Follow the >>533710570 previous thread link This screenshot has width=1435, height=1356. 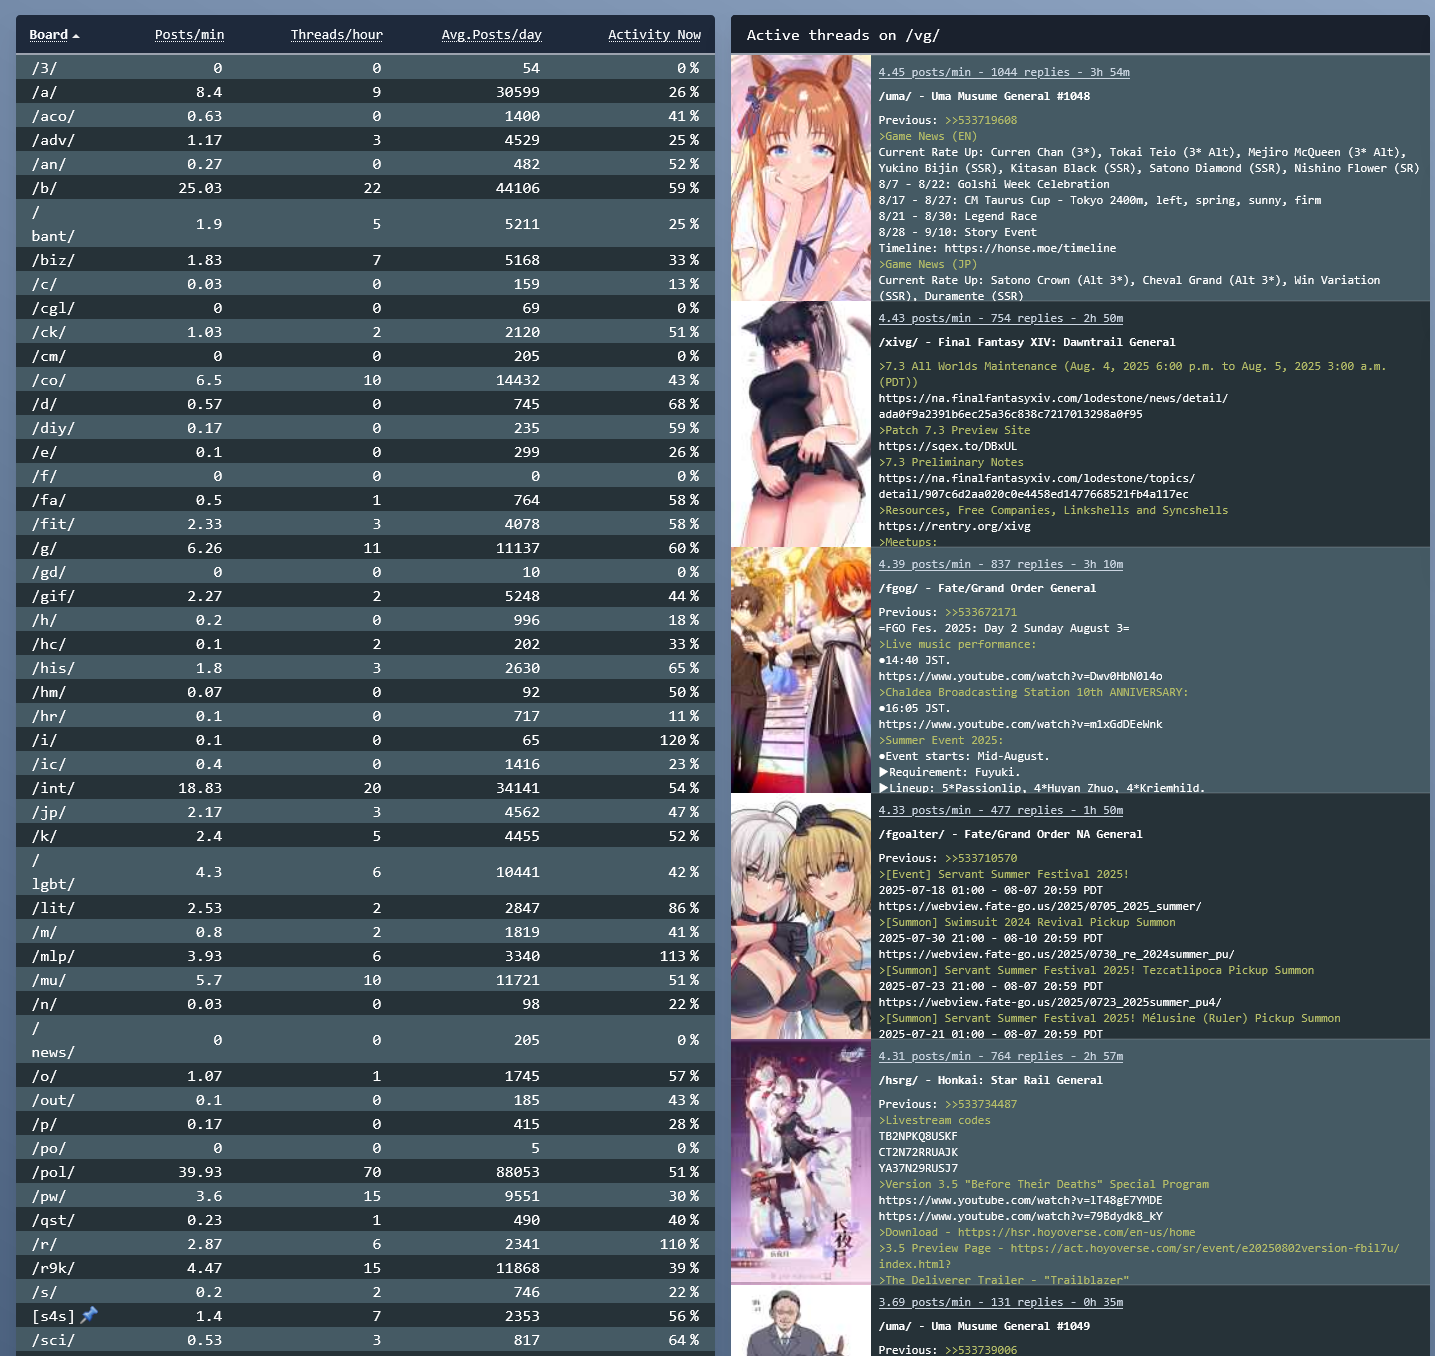pos(981,858)
